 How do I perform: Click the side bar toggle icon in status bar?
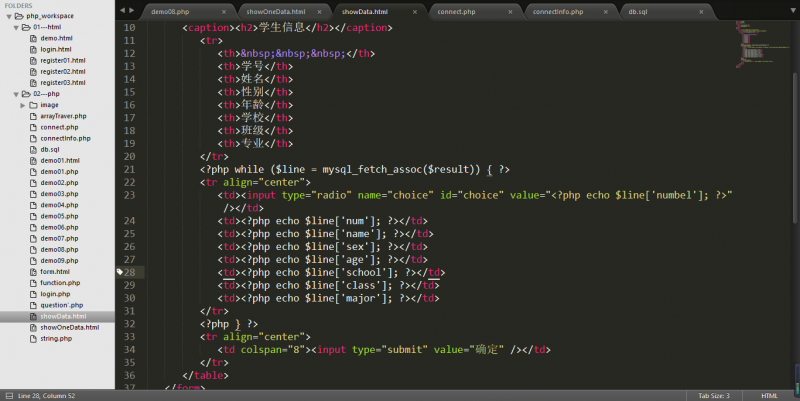pos(7,395)
